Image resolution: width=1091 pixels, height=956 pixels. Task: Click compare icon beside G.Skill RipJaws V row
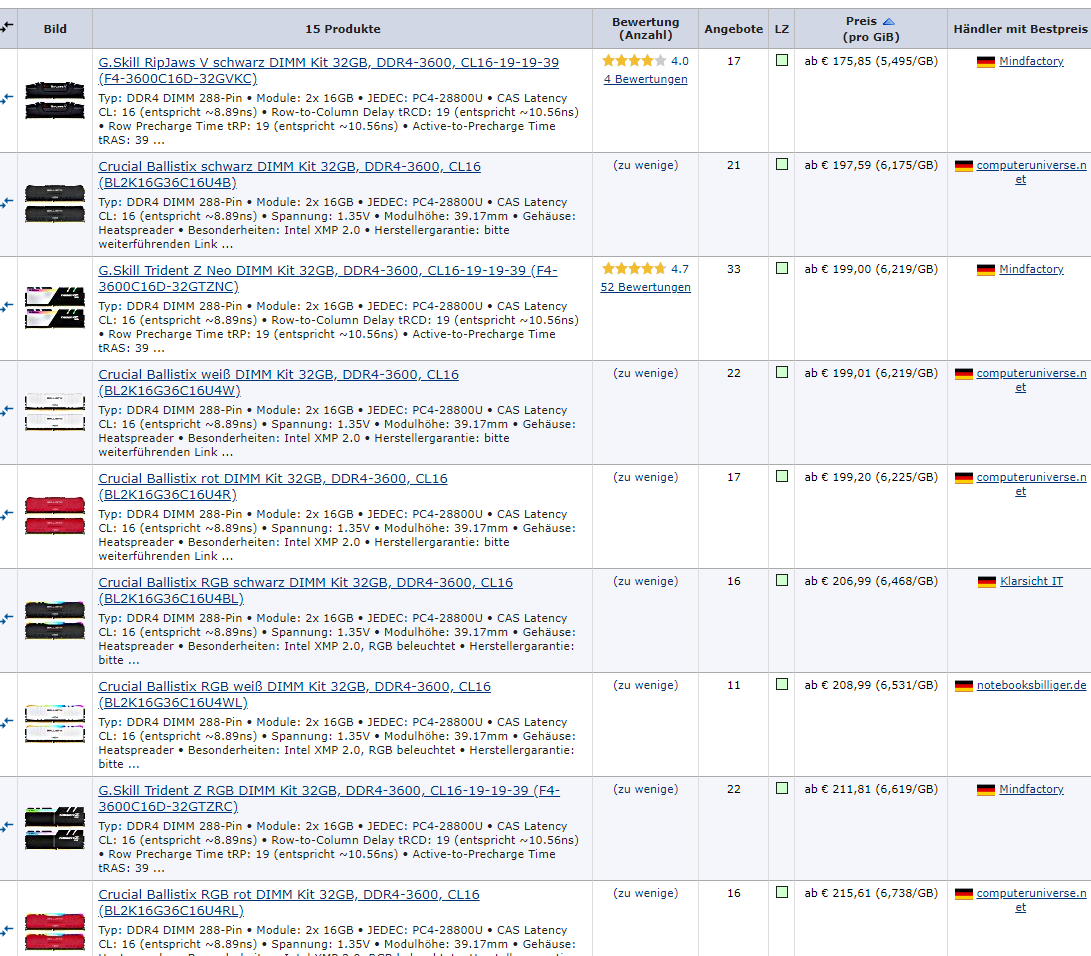click(x=6, y=99)
